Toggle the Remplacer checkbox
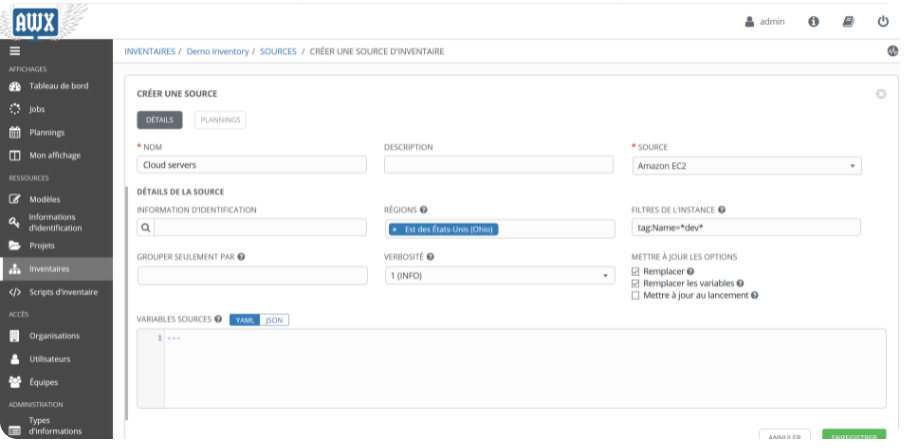The image size is (908, 448). [635, 271]
